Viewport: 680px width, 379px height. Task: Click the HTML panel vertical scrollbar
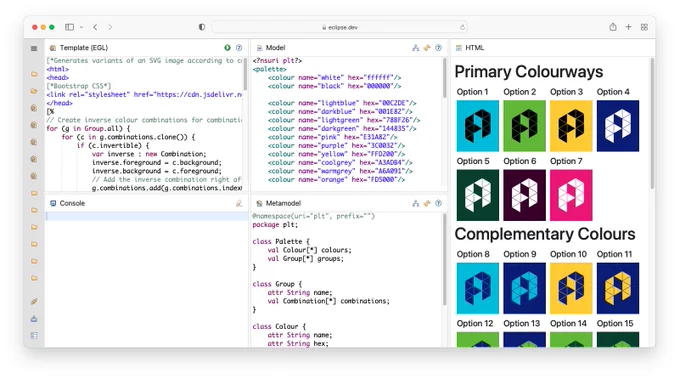(652, 125)
